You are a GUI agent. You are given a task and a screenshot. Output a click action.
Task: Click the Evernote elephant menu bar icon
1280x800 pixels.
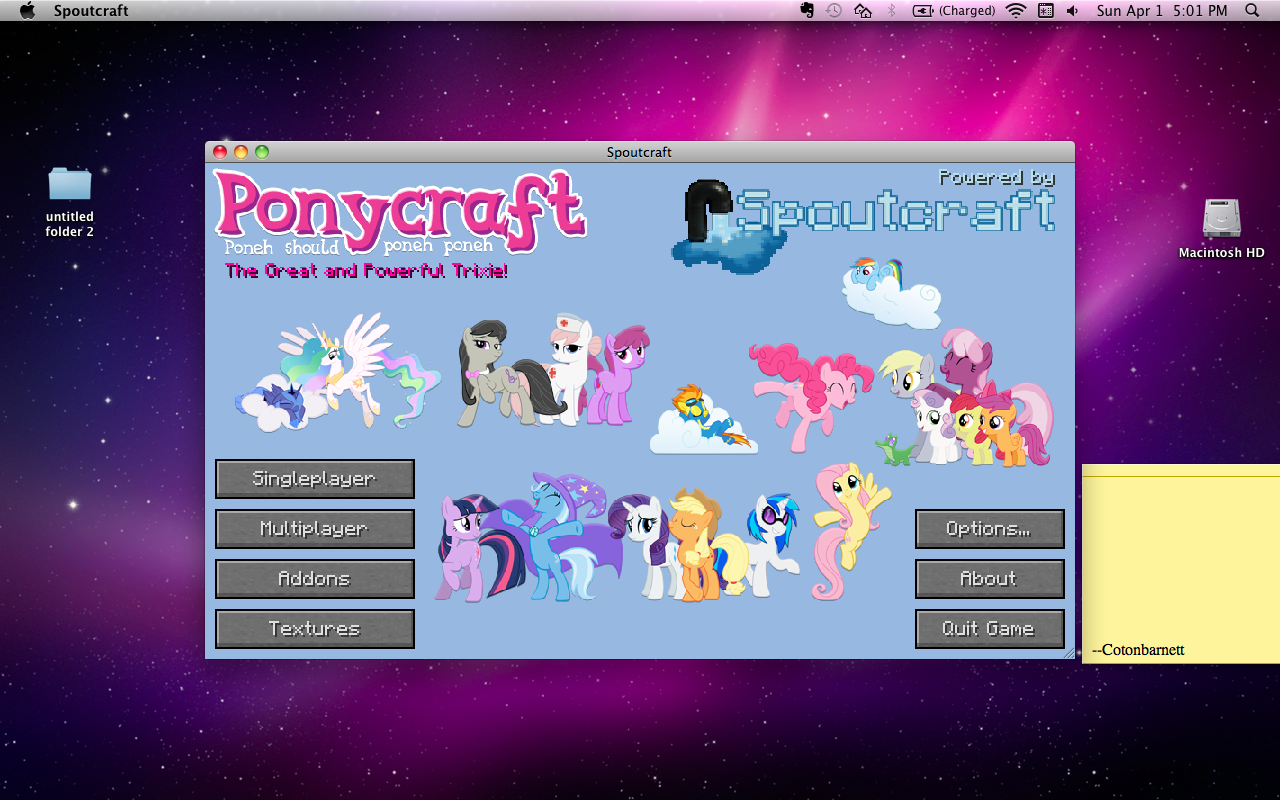807,11
